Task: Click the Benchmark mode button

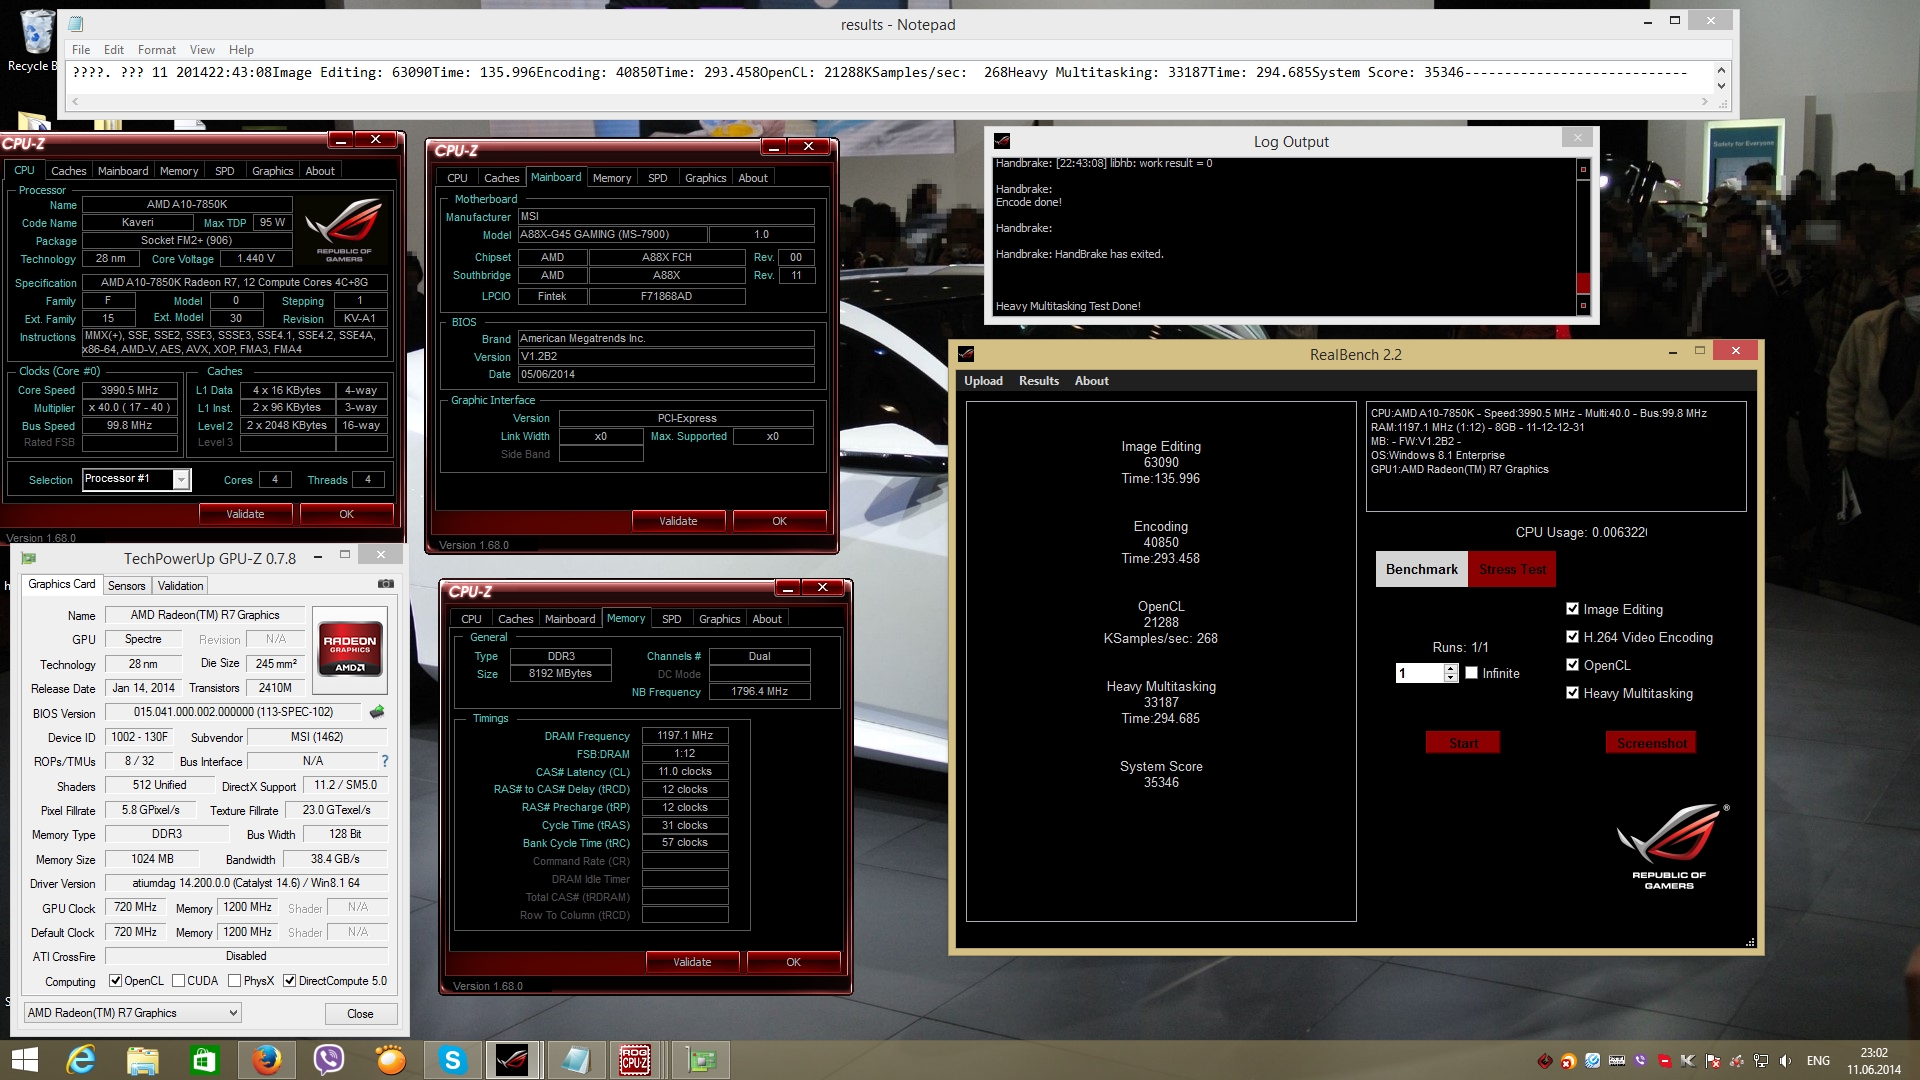Action: click(1422, 569)
